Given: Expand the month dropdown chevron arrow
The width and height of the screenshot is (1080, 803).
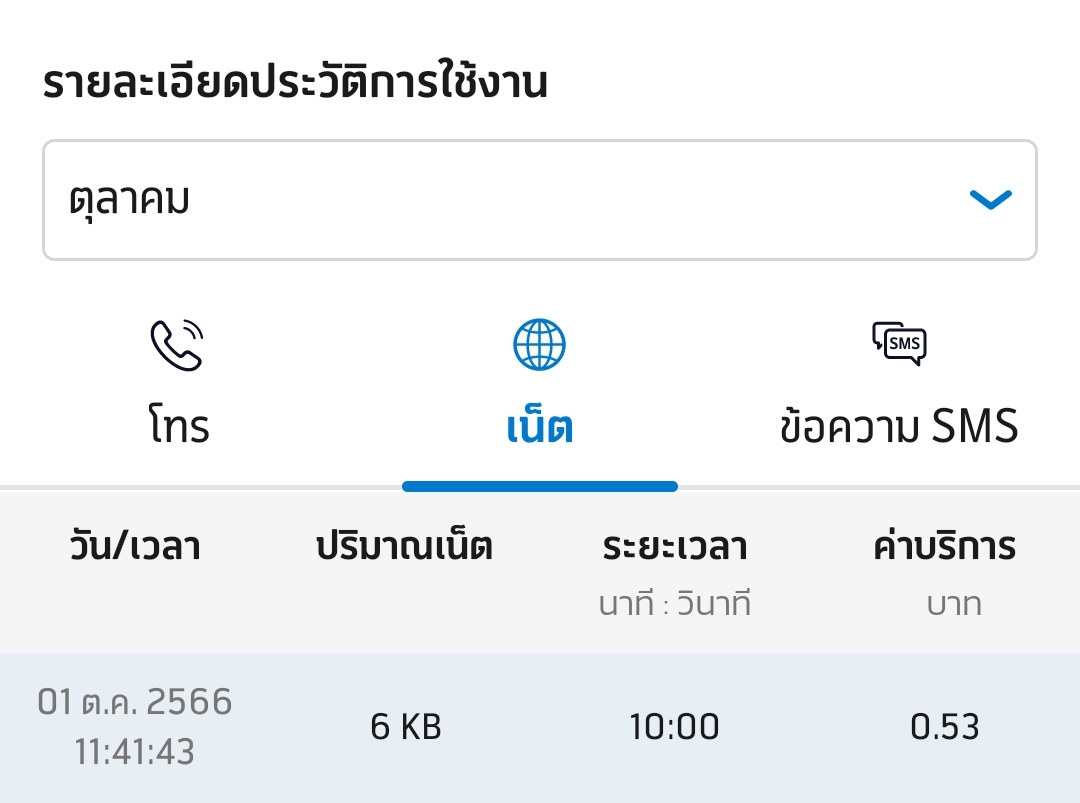Looking at the screenshot, I should coord(991,200).
